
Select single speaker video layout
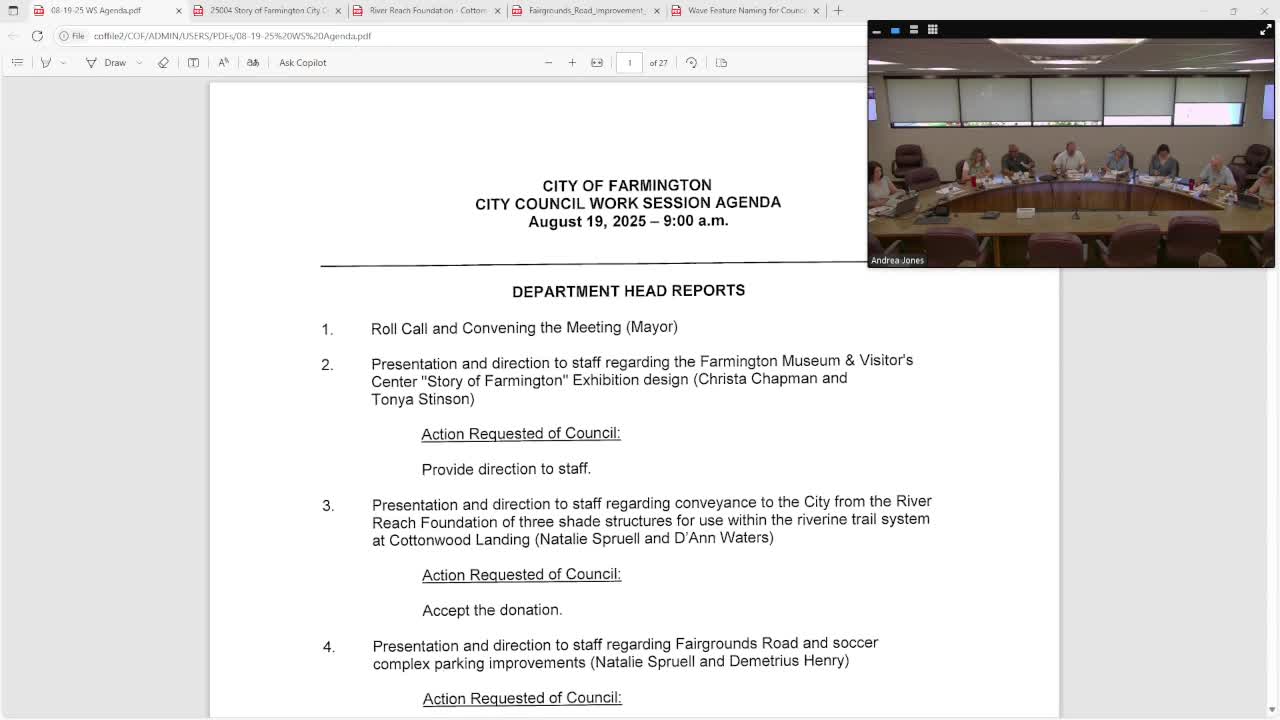coord(895,30)
